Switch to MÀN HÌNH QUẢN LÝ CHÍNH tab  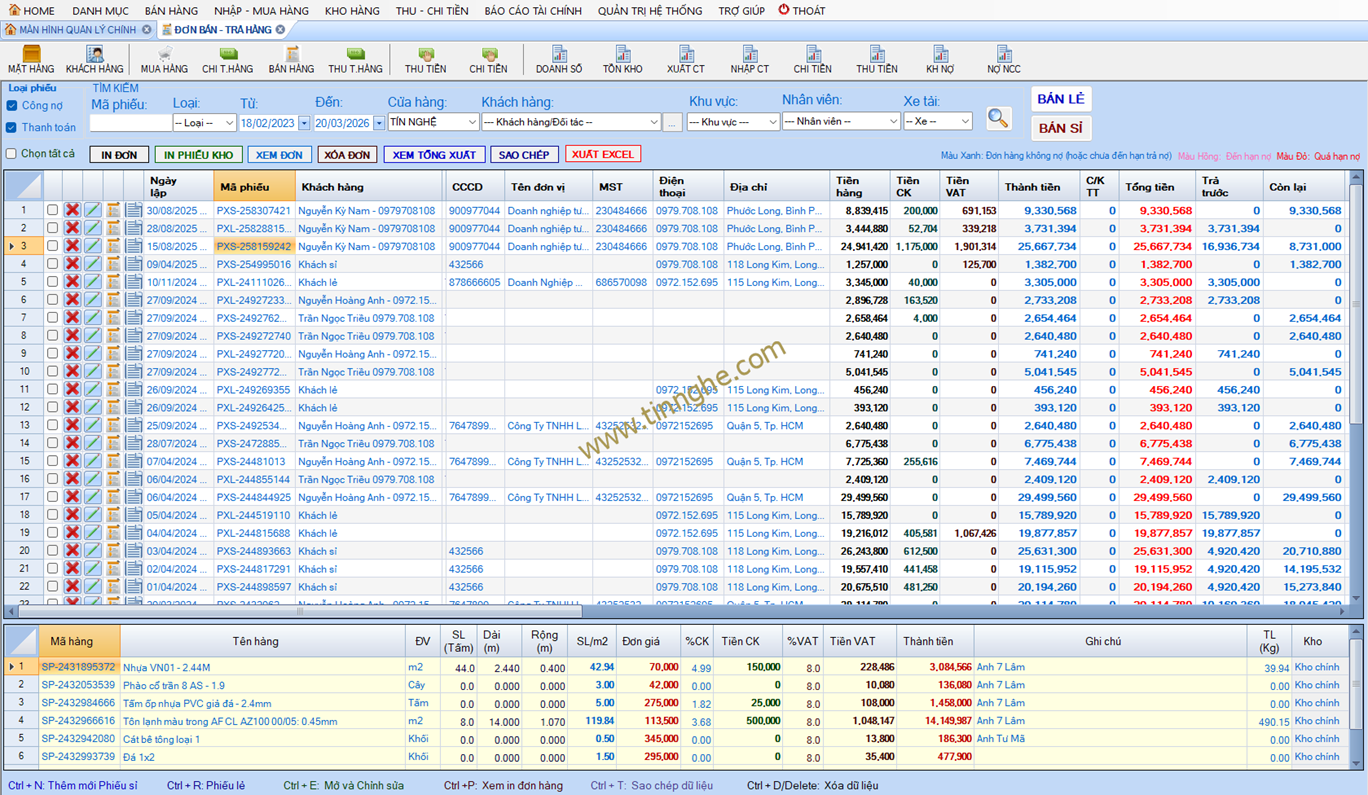[x=76, y=30]
